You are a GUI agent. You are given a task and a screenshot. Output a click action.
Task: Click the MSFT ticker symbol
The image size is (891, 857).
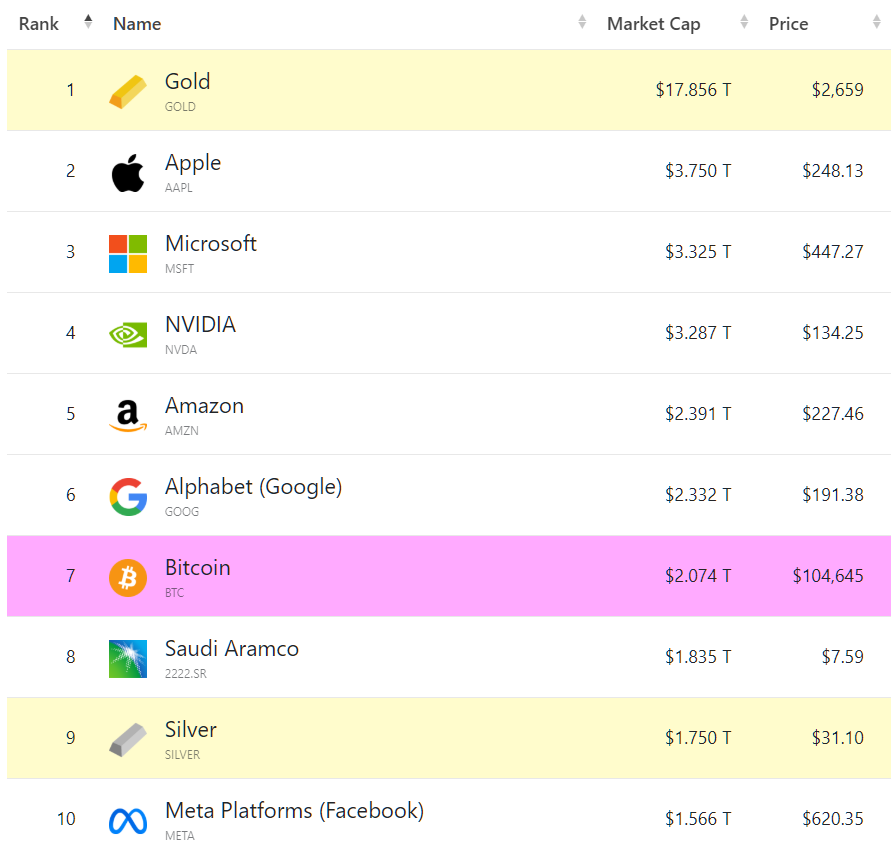click(x=179, y=269)
